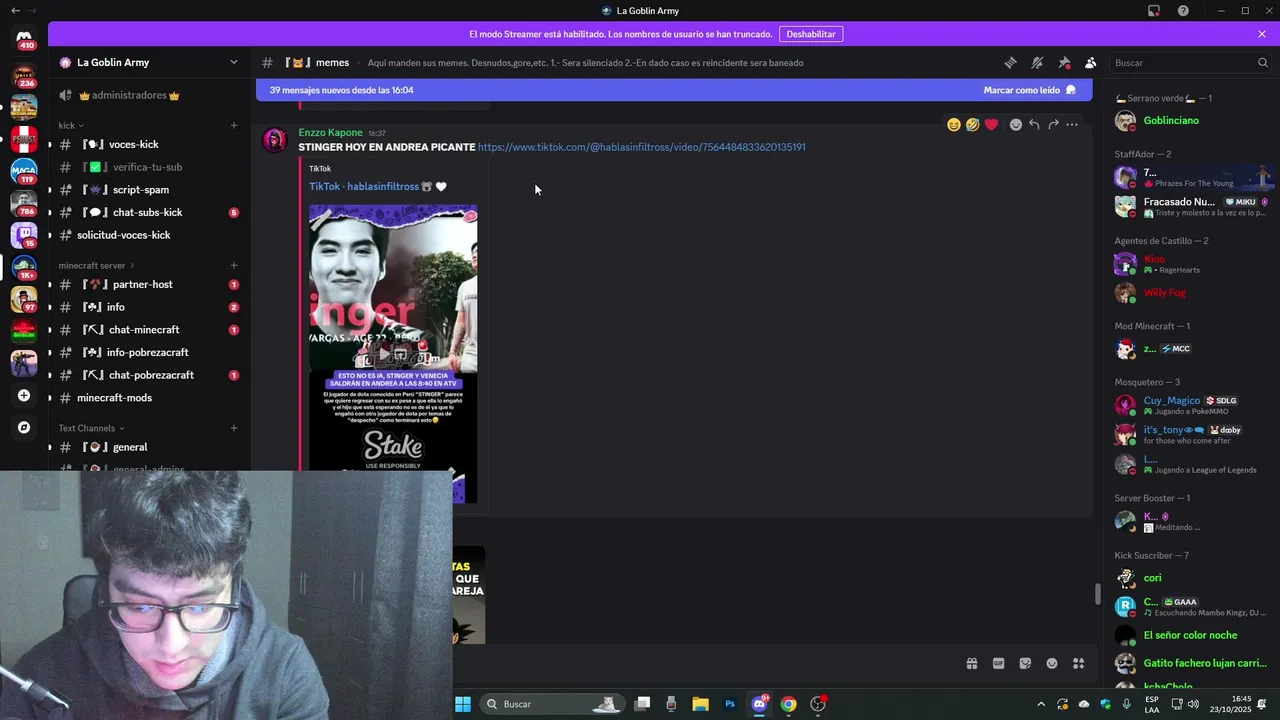Open Discord help icon in title bar

(1183, 11)
